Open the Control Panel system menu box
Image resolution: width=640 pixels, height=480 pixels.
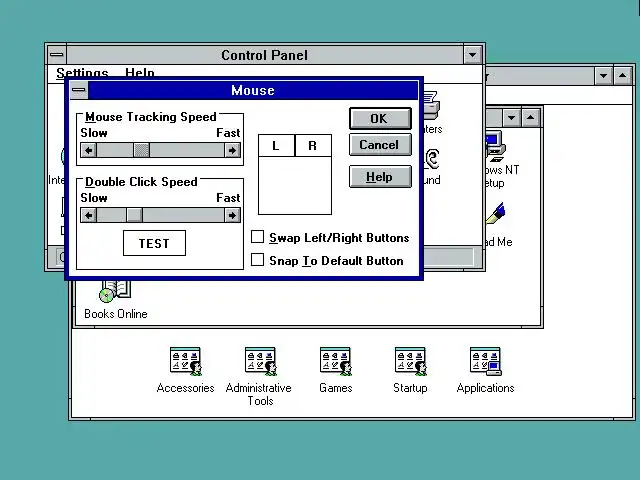tap(57, 55)
